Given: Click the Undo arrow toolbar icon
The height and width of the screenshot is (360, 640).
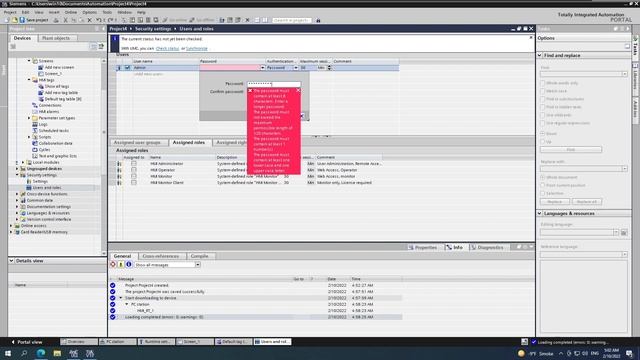Looking at the screenshot, I should coord(98,20).
